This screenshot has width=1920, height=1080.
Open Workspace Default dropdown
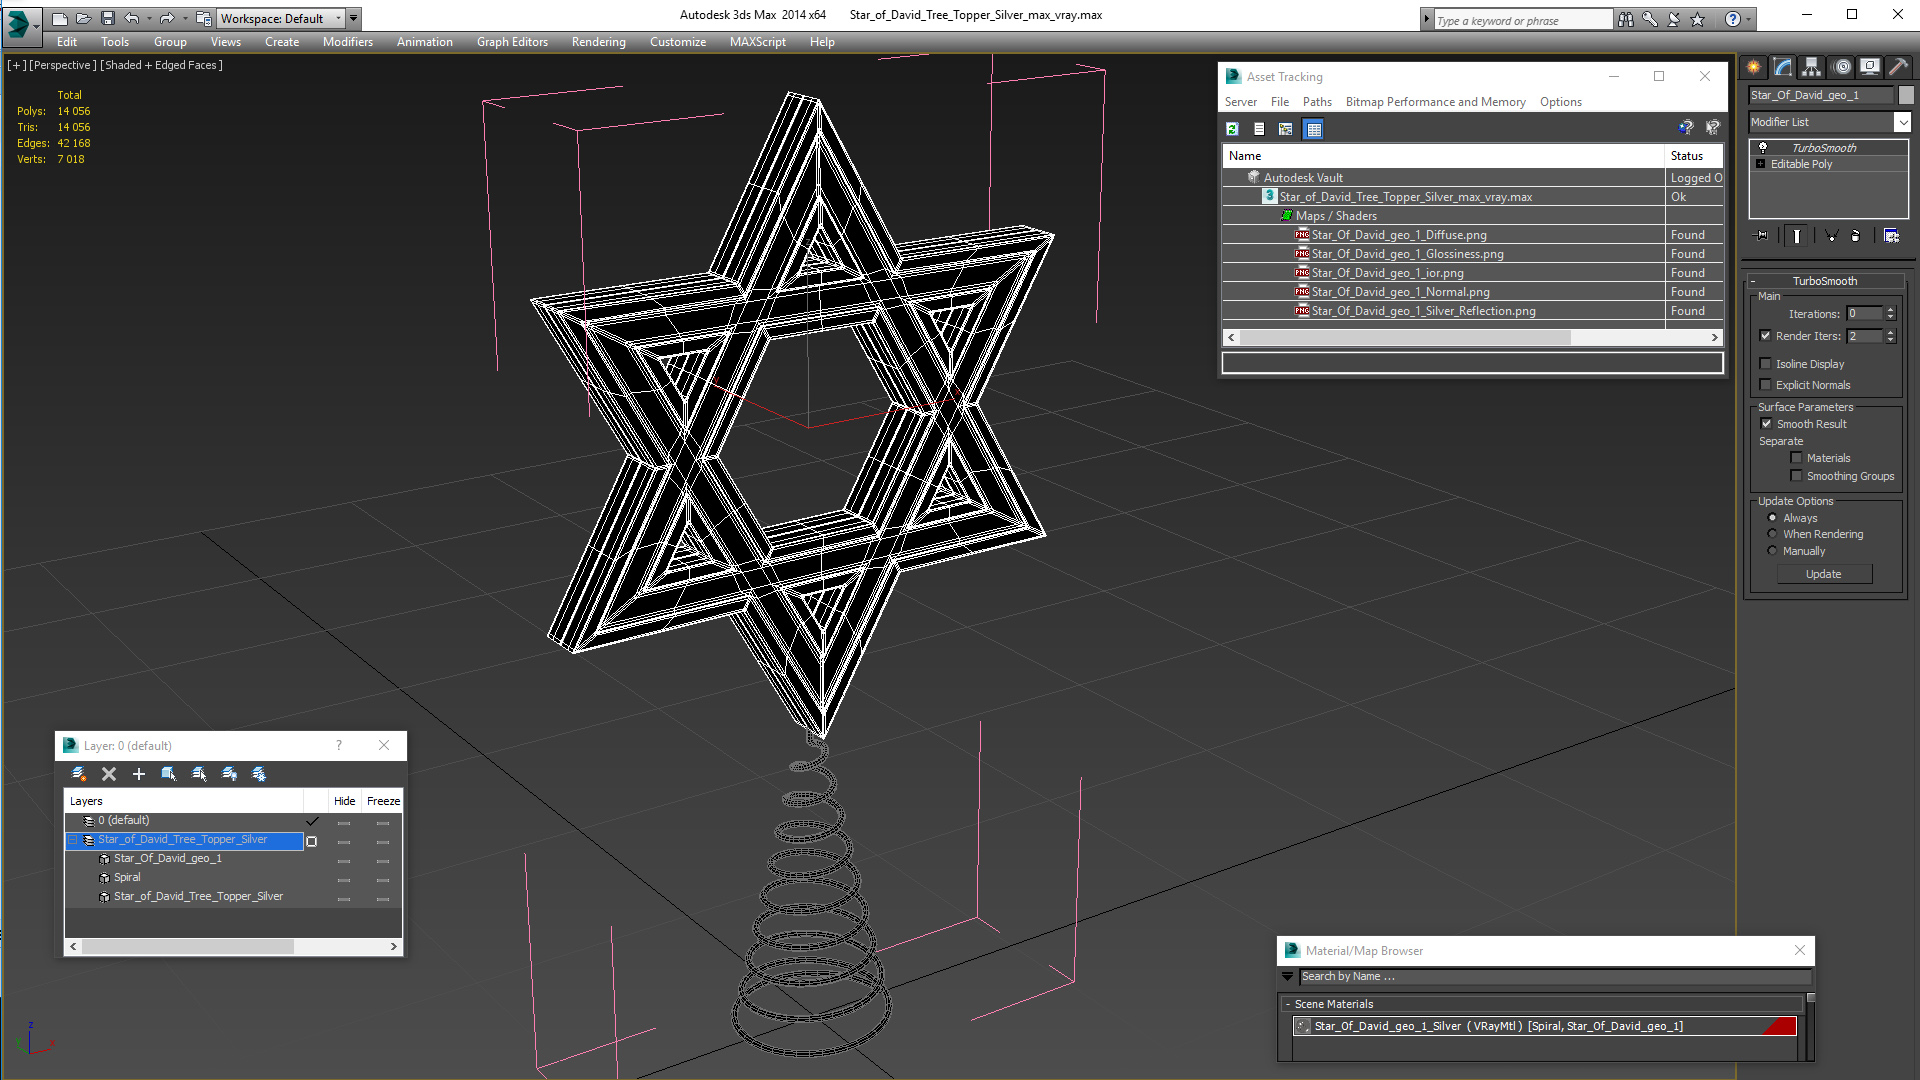(339, 18)
